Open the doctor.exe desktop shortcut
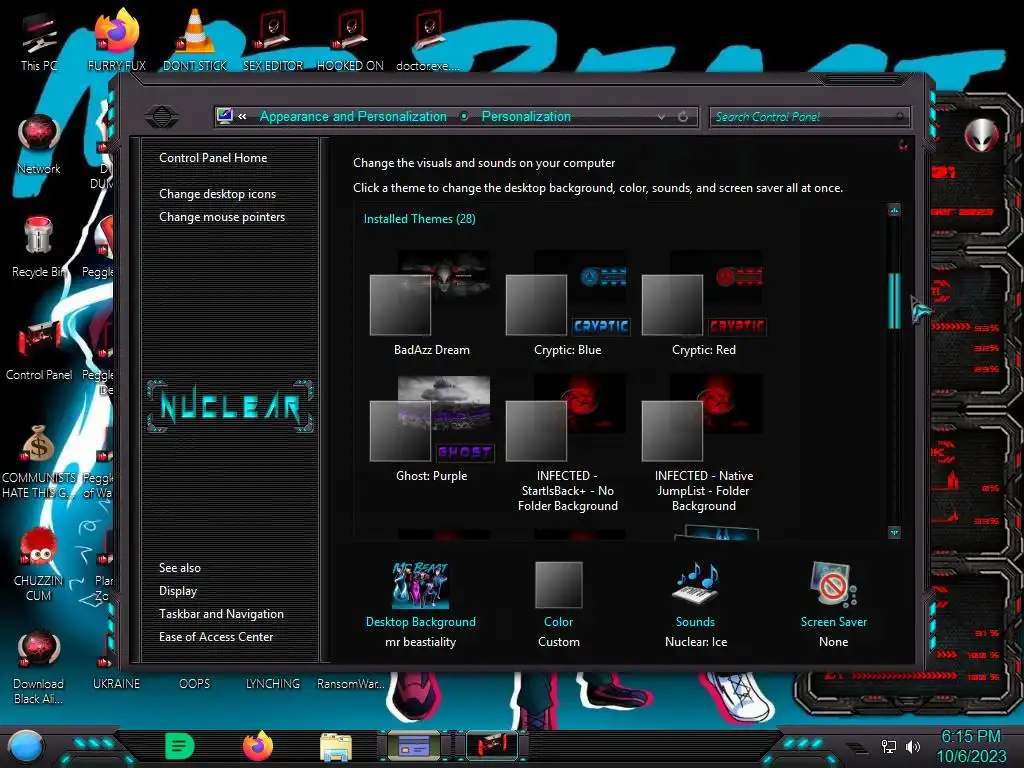The height and width of the screenshot is (768, 1024). point(428,40)
